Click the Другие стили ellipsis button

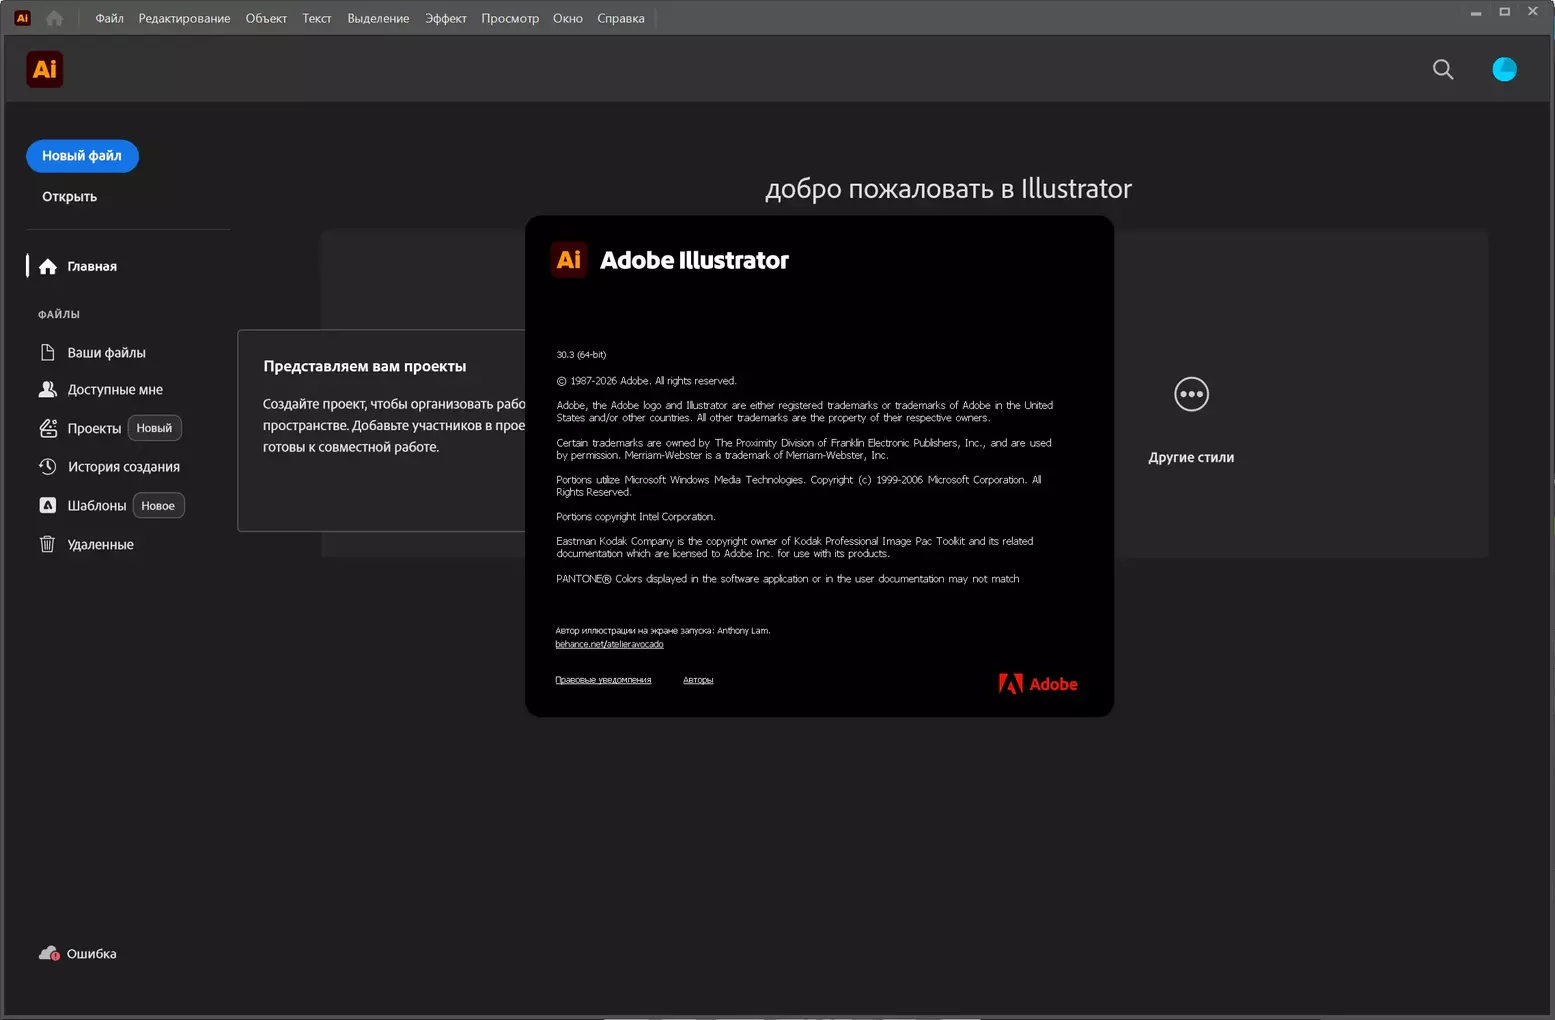pyautogui.click(x=1190, y=394)
